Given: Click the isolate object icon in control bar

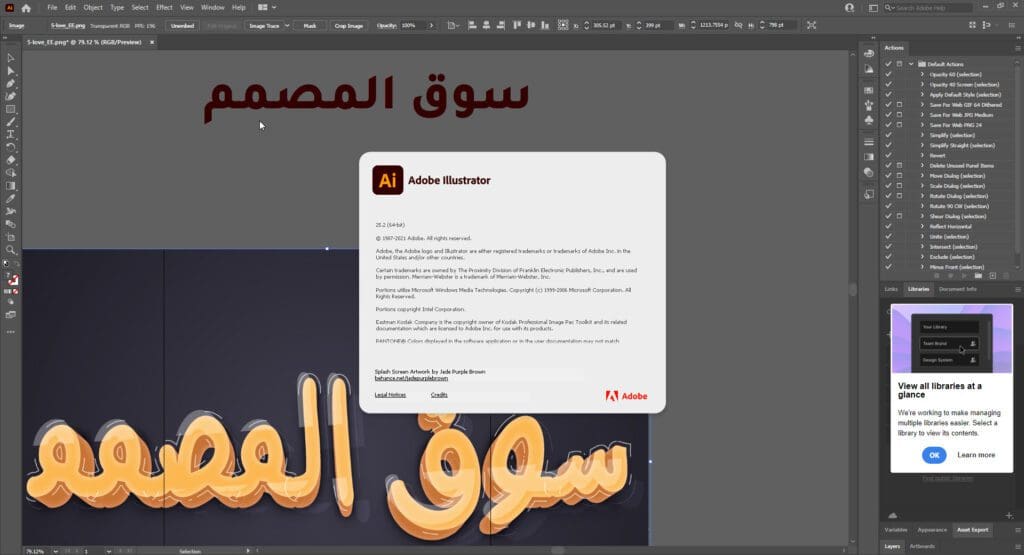Looking at the screenshot, I should pos(812,25).
